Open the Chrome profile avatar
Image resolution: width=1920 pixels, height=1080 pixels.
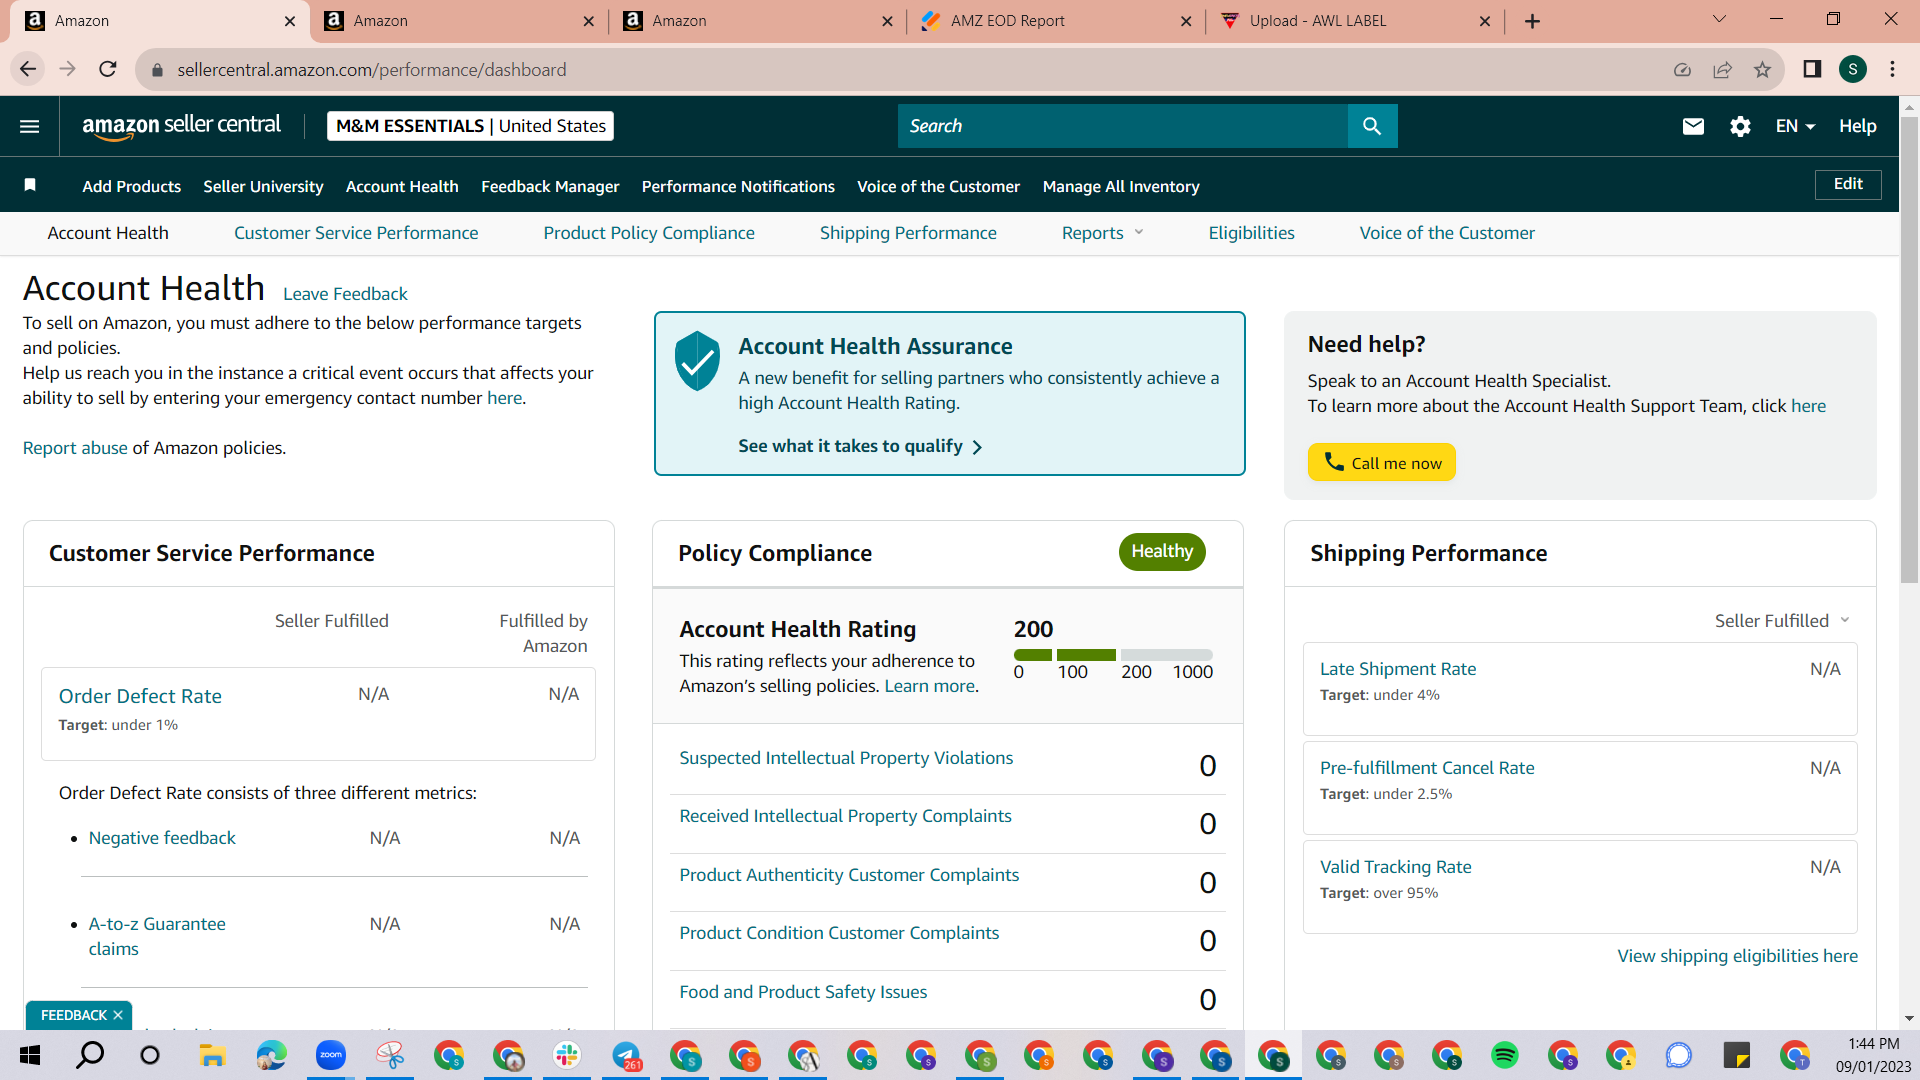pyautogui.click(x=1853, y=69)
